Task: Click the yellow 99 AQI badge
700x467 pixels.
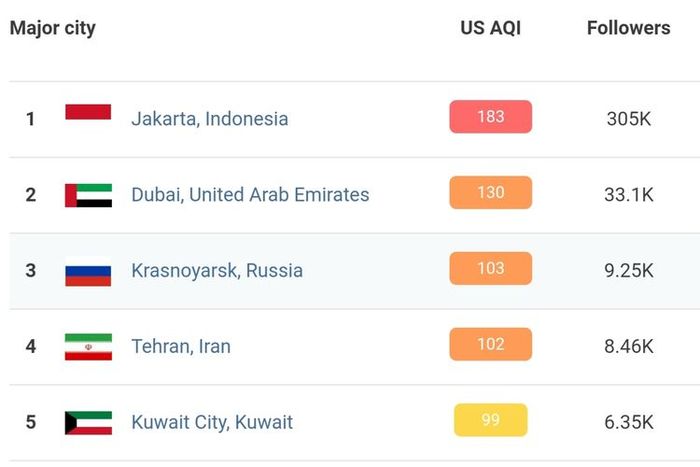Action: 491,420
